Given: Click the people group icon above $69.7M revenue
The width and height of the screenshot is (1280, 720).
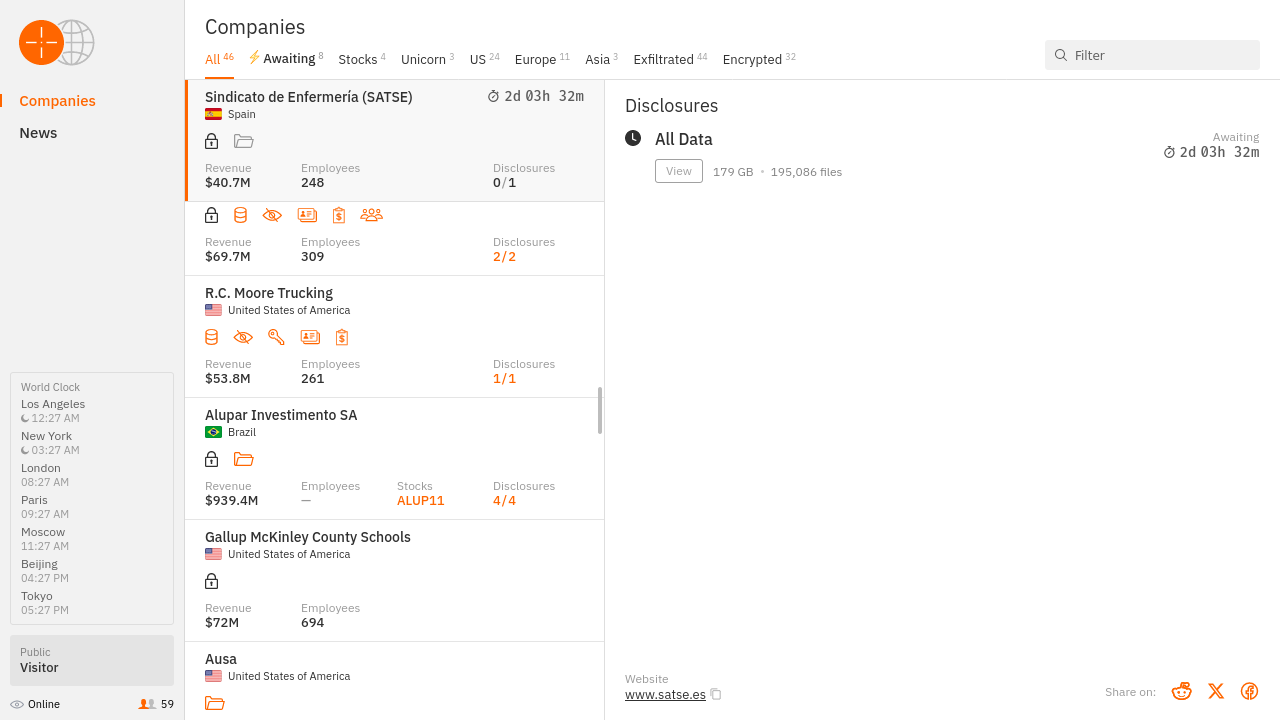Looking at the screenshot, I should coord(371,215).
